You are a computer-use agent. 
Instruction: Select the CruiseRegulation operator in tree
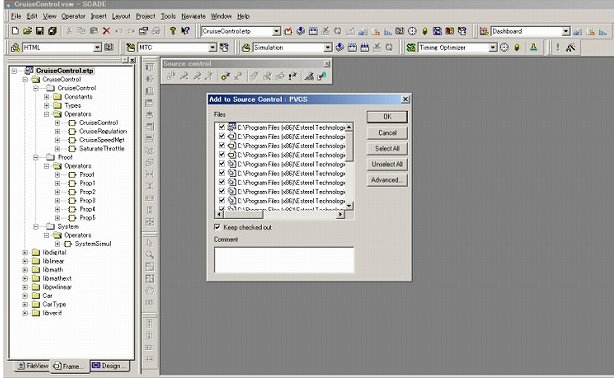pos(103,131)
